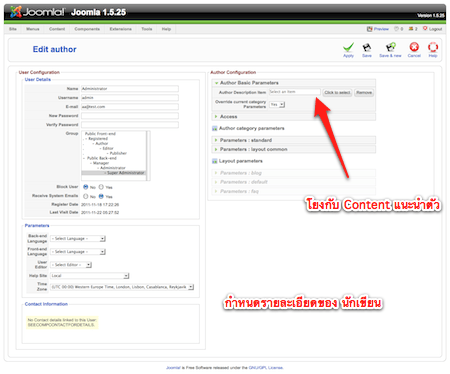Open the Front-end Language dropdown

coord(78,252)
